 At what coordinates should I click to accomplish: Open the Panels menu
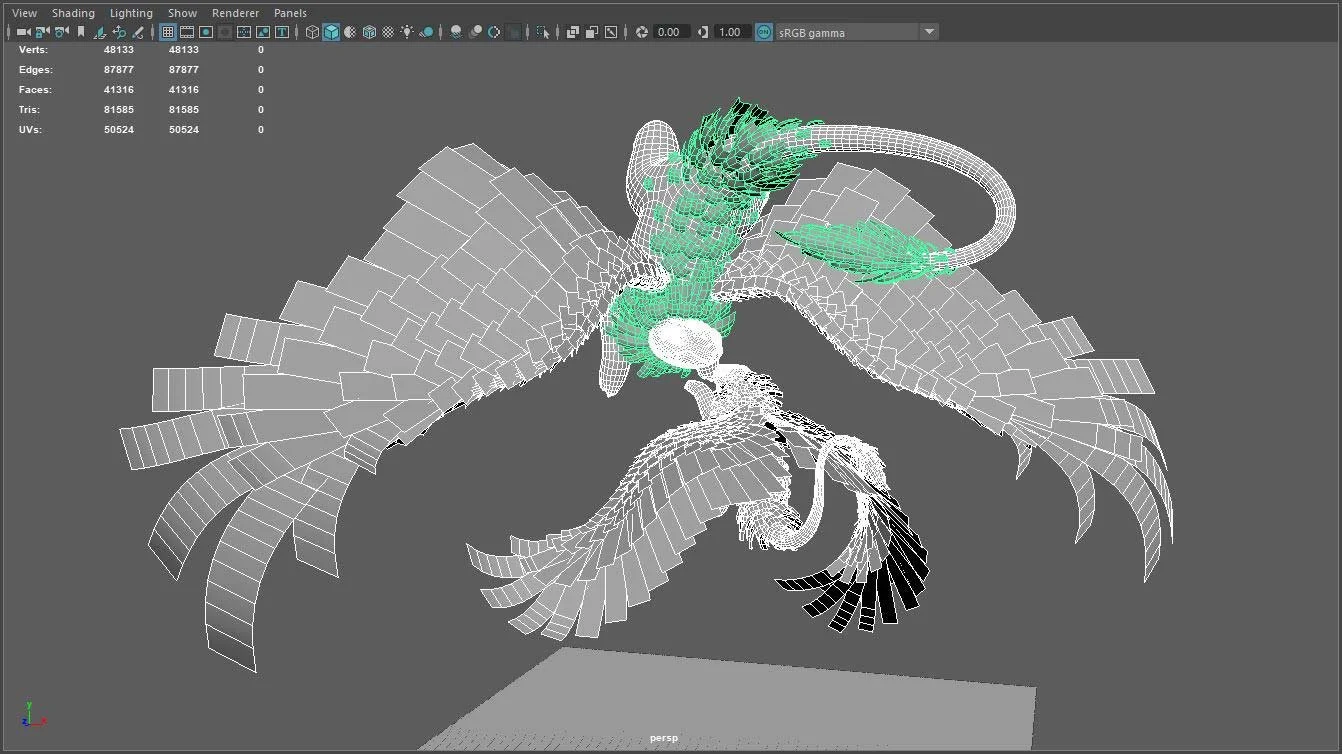(290, 13)
